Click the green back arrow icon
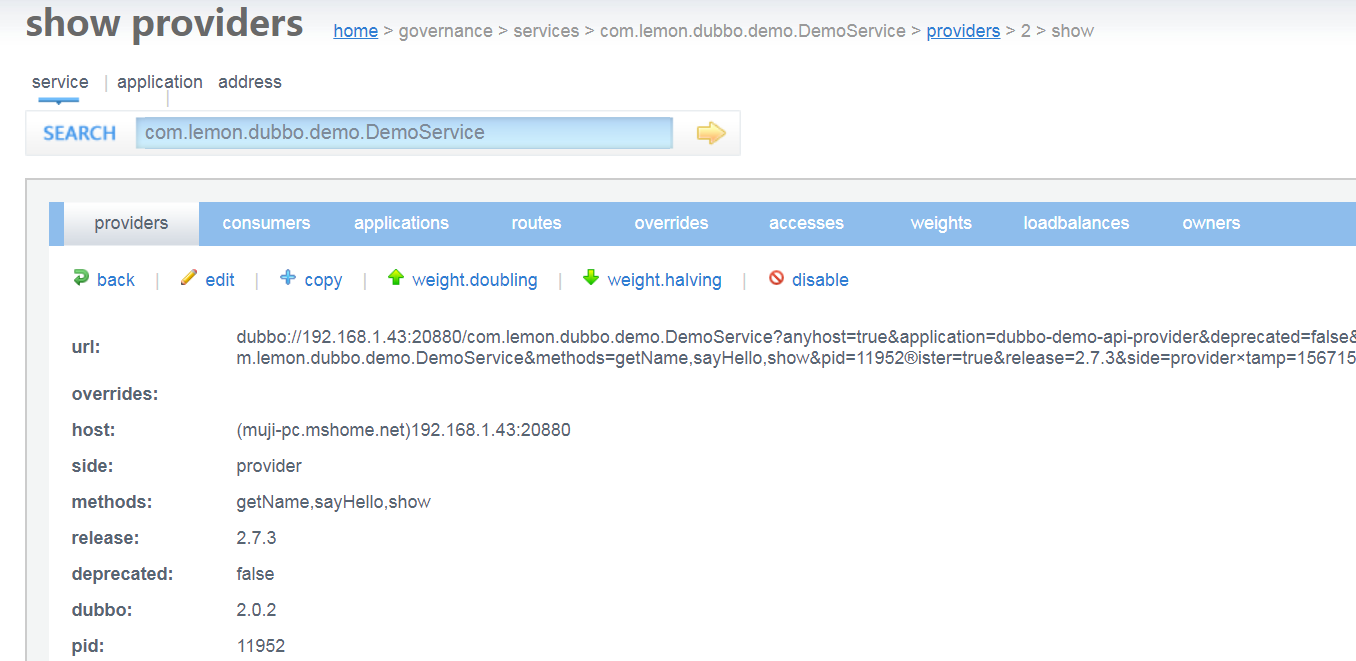The image size is (1356, 661). [81, 278]
